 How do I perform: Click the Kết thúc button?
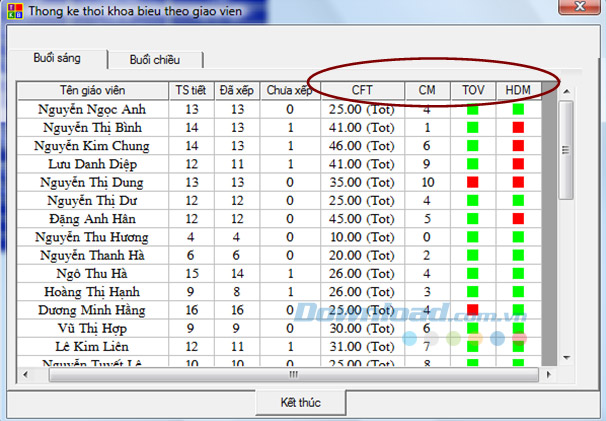pos(301,402)
